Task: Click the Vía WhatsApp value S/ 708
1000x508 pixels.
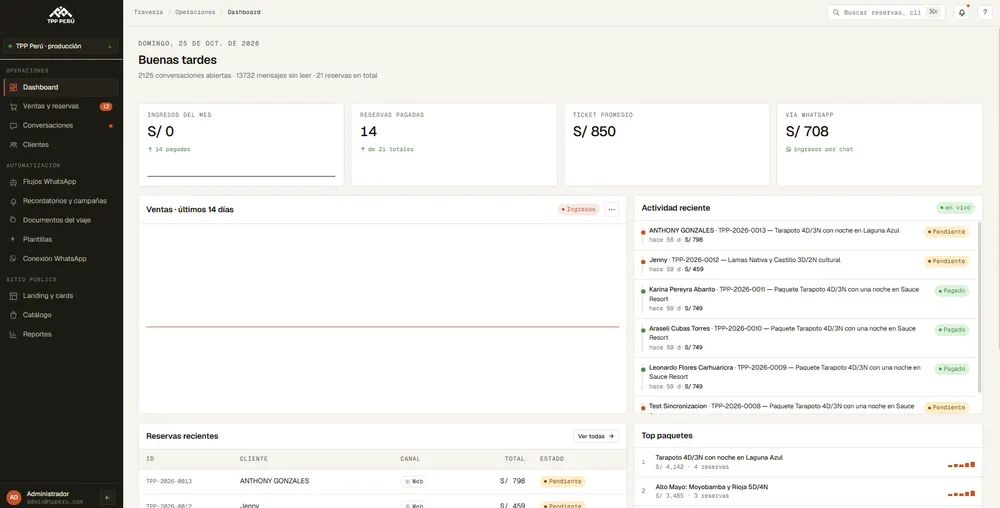Action: tap(807, 131)
